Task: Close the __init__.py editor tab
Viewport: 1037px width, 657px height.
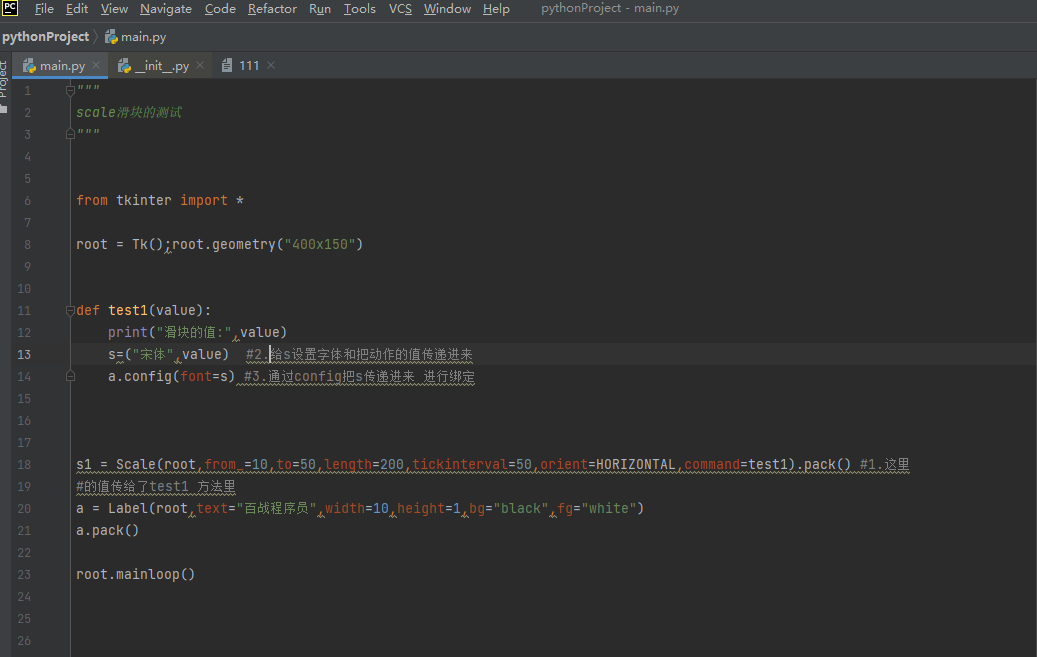Action: (x=200, y=65)
